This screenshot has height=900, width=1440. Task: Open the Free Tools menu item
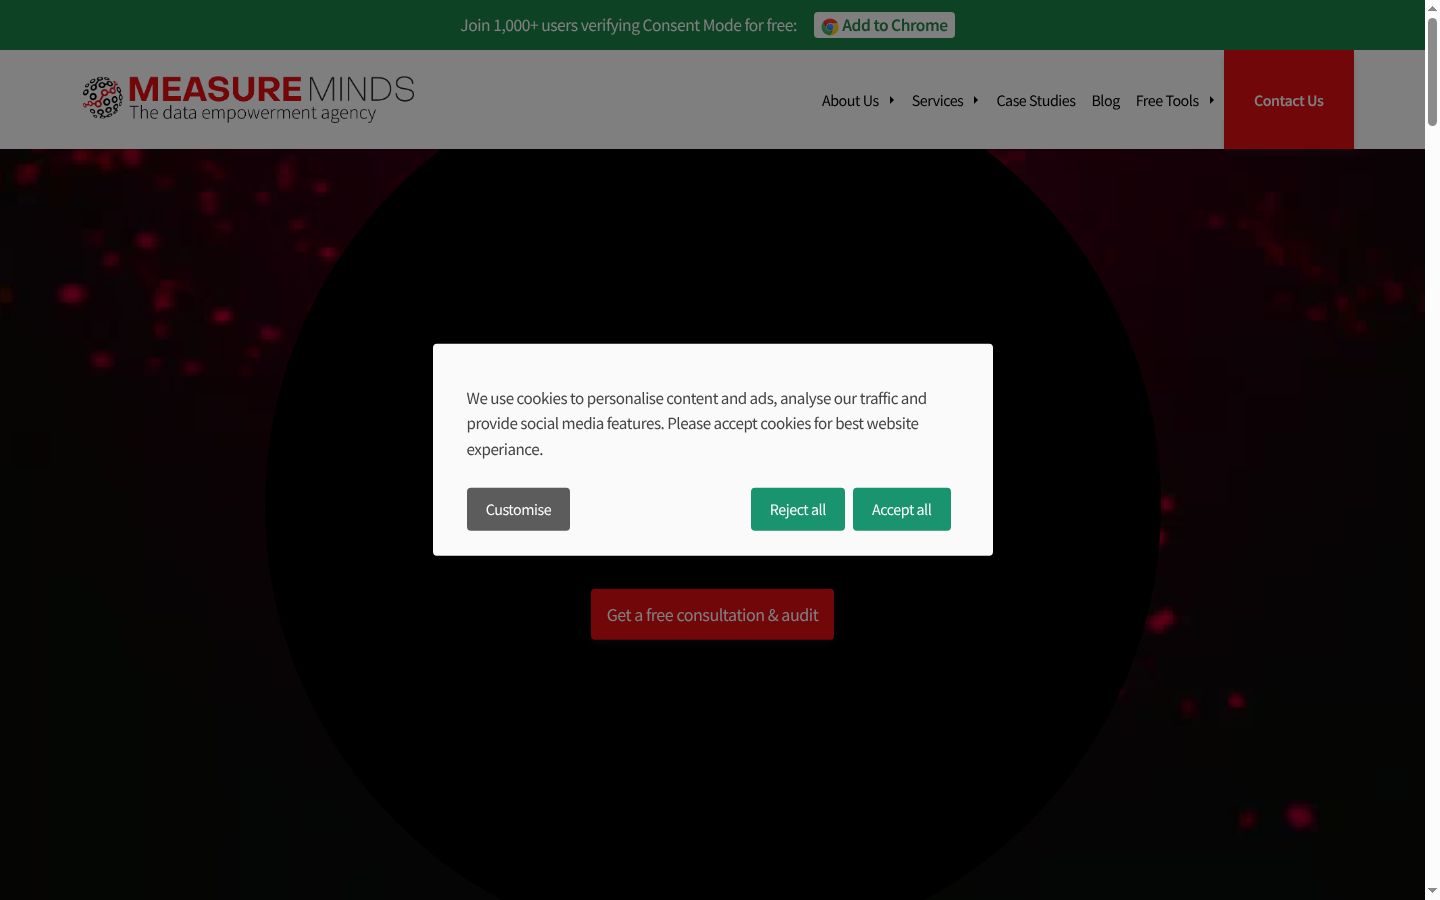(1167, 101)
